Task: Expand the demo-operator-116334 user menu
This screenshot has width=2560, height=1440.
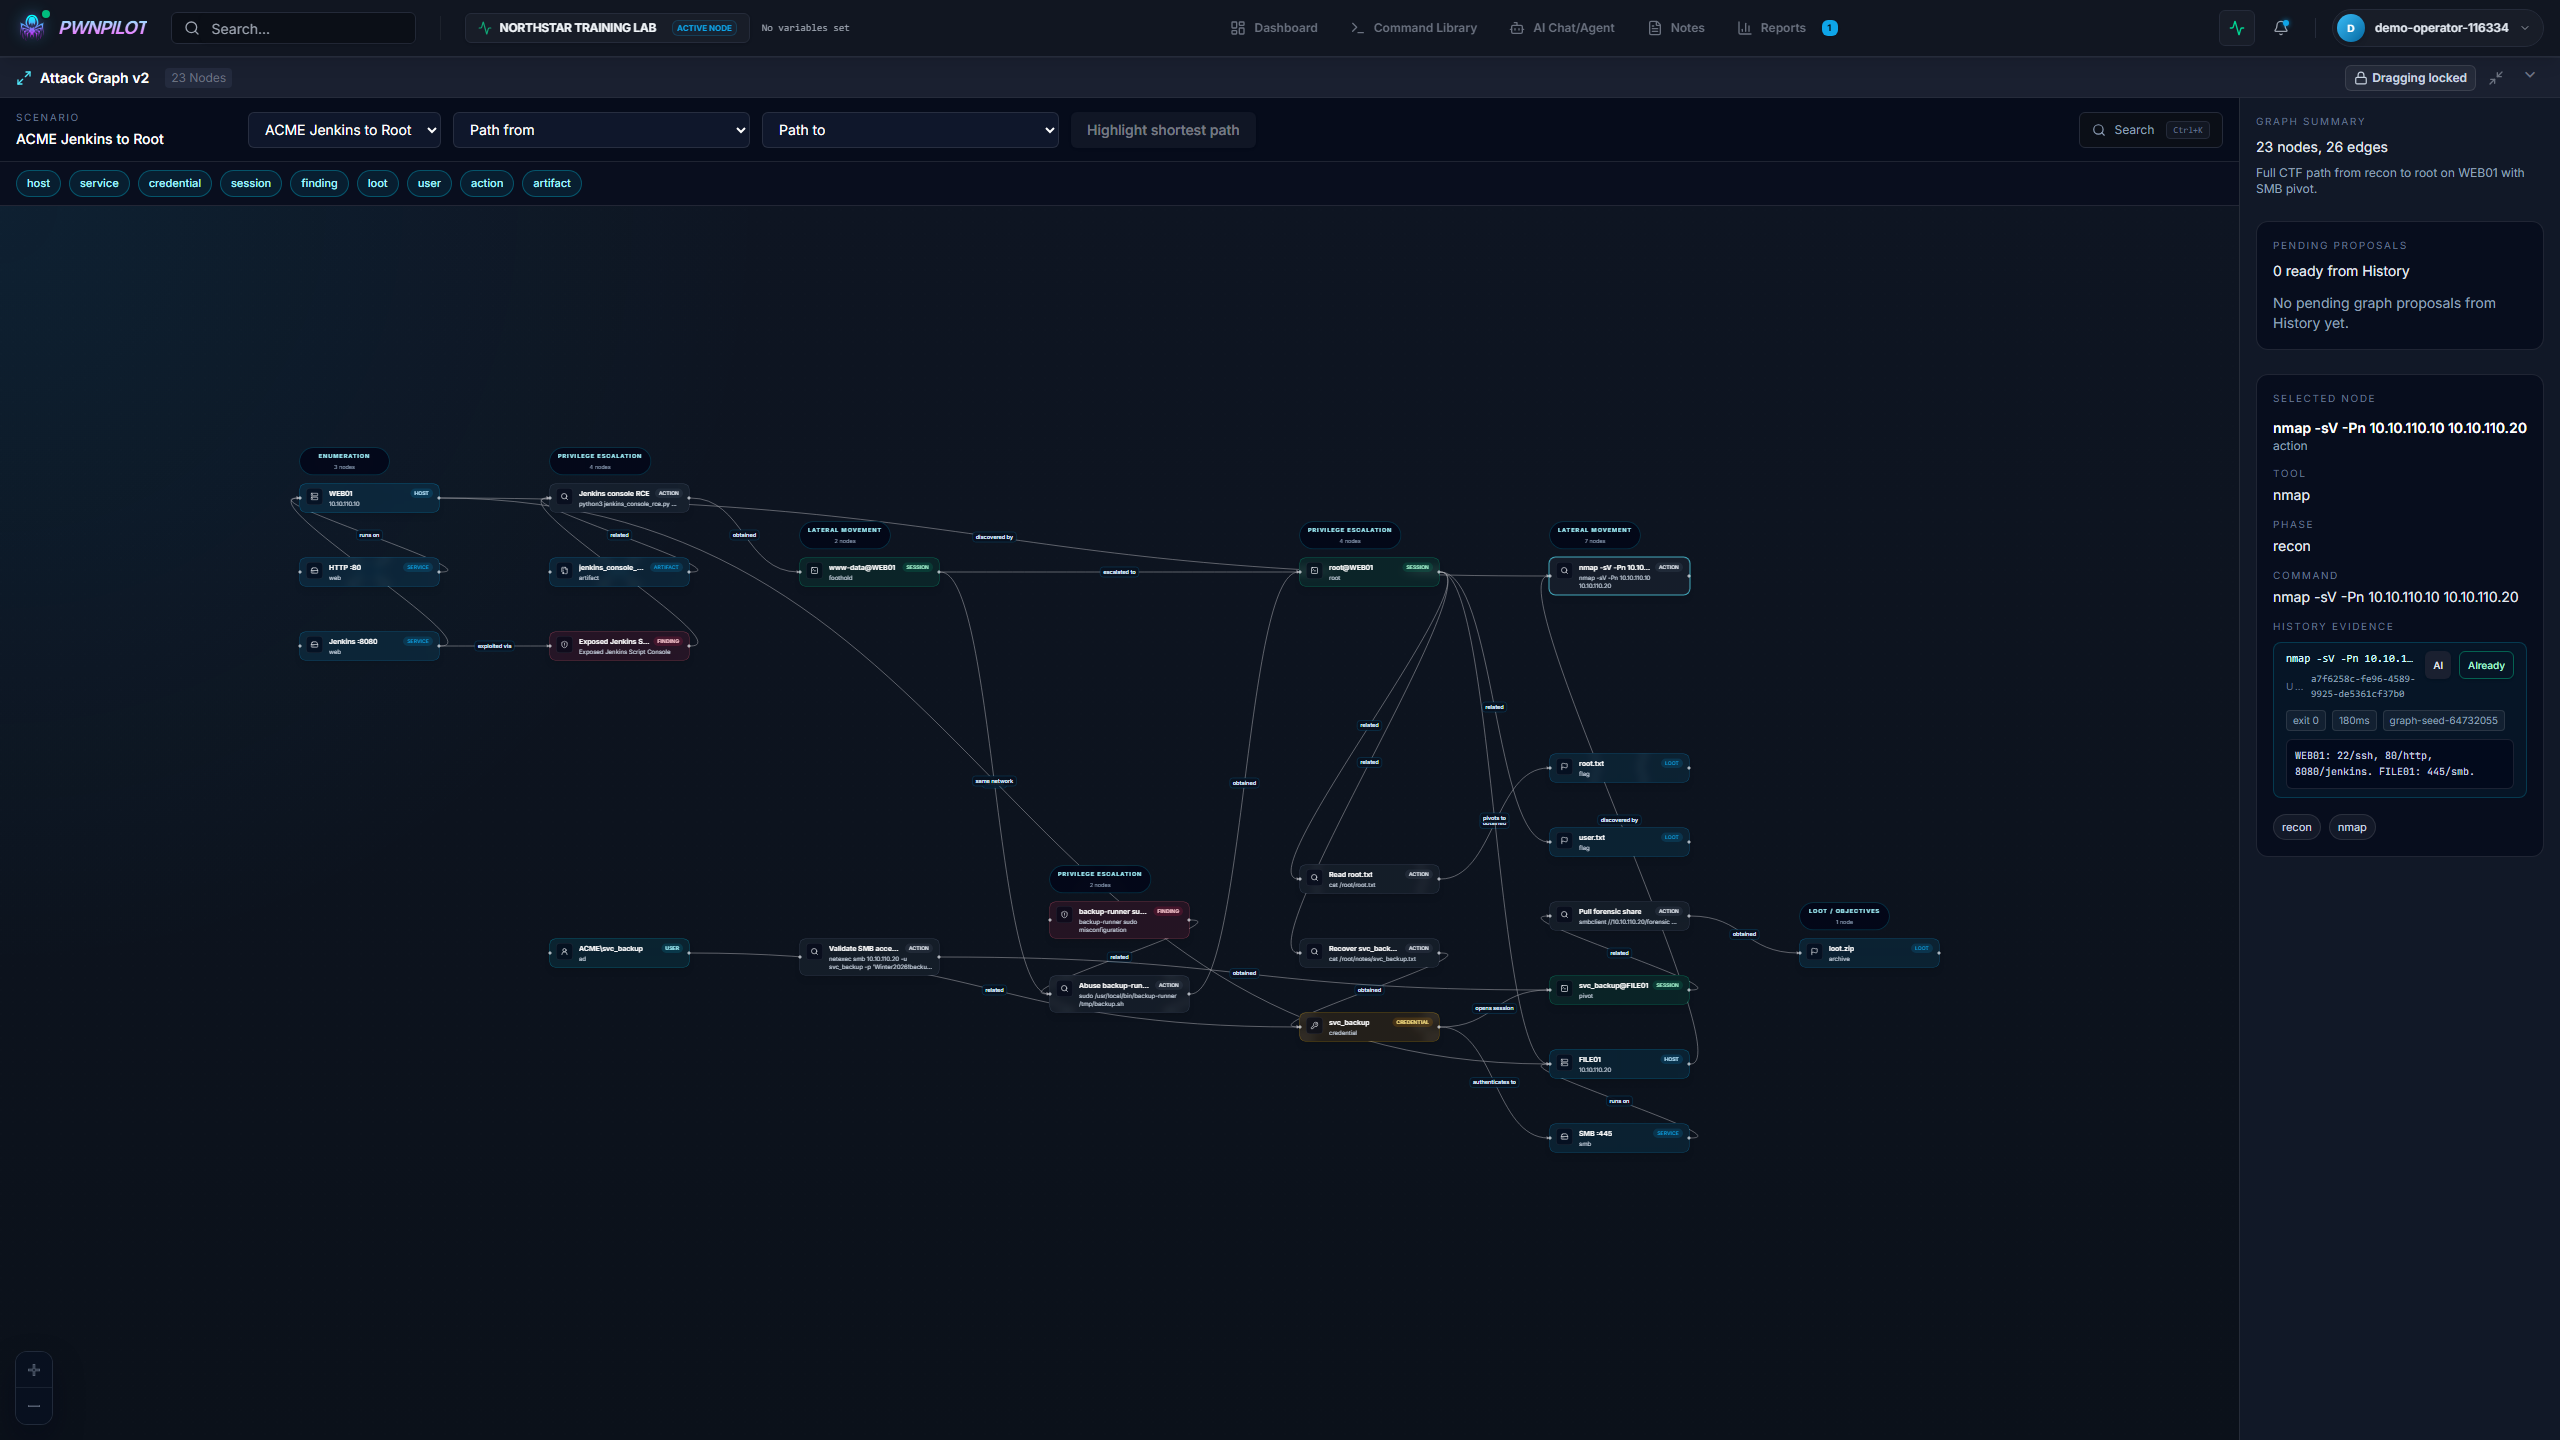Action: click(2439, 28)
